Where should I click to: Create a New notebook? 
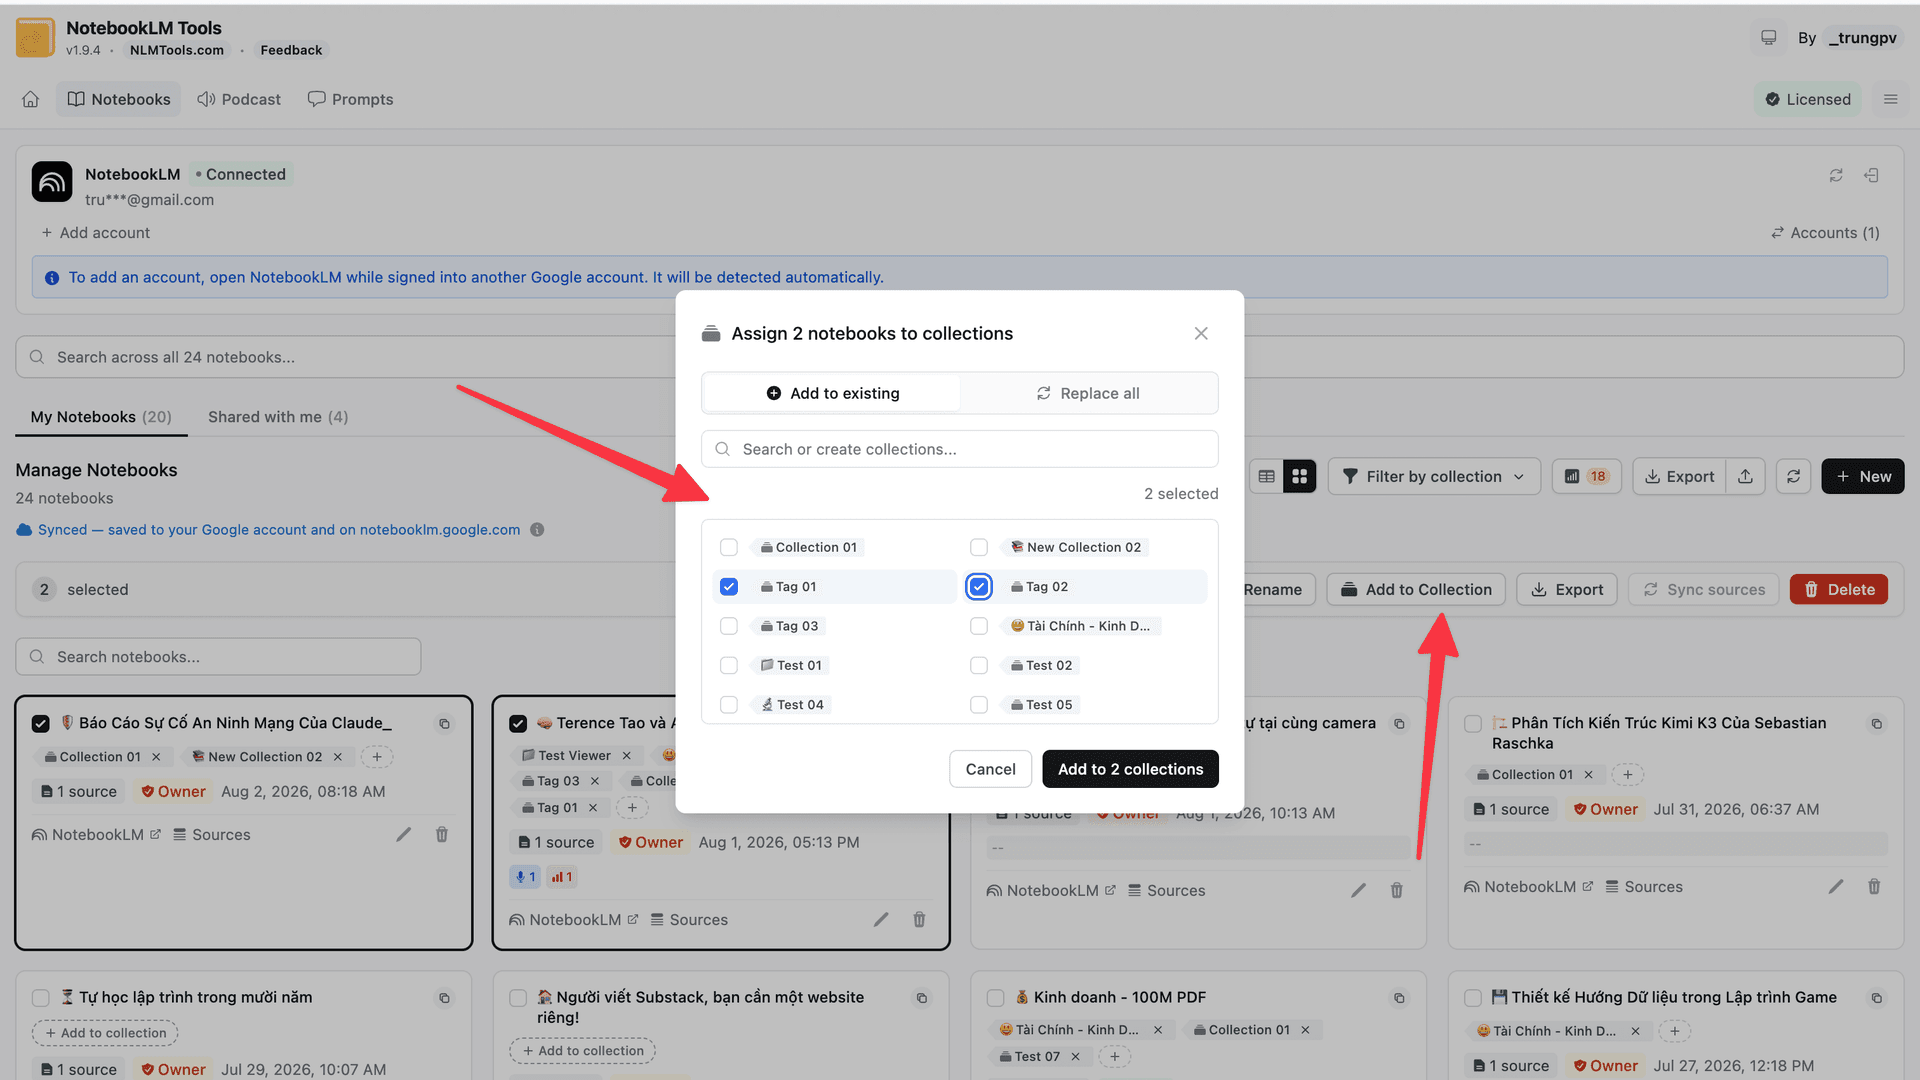(1863, 477)
